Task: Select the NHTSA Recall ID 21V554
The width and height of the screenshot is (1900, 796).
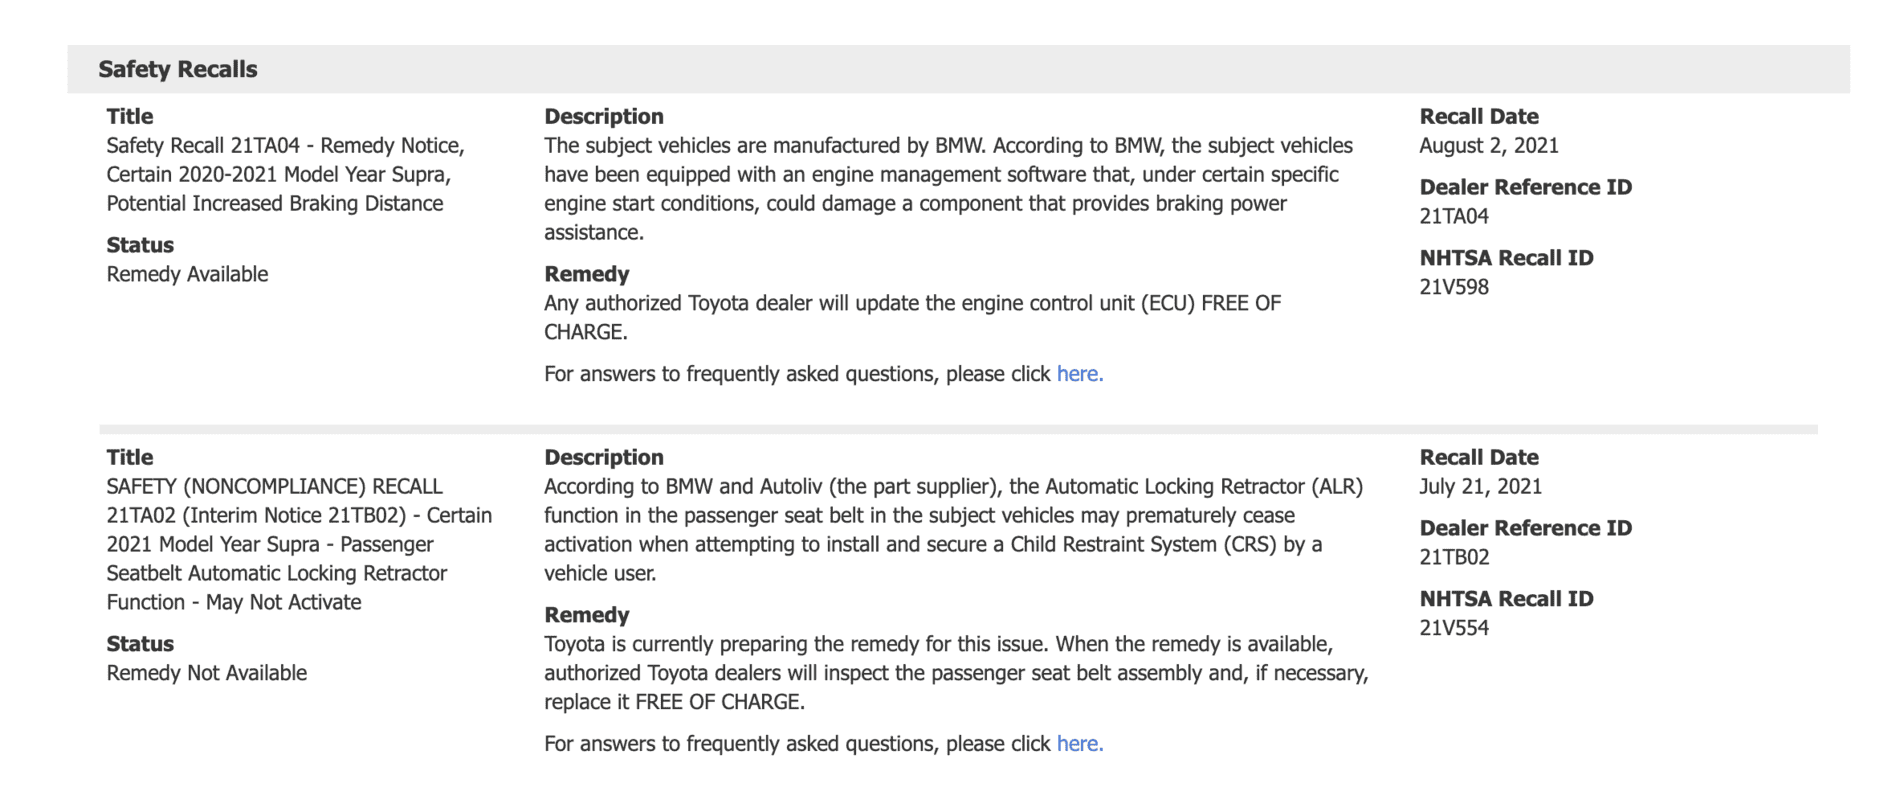Action: [x=1454, y=628]
